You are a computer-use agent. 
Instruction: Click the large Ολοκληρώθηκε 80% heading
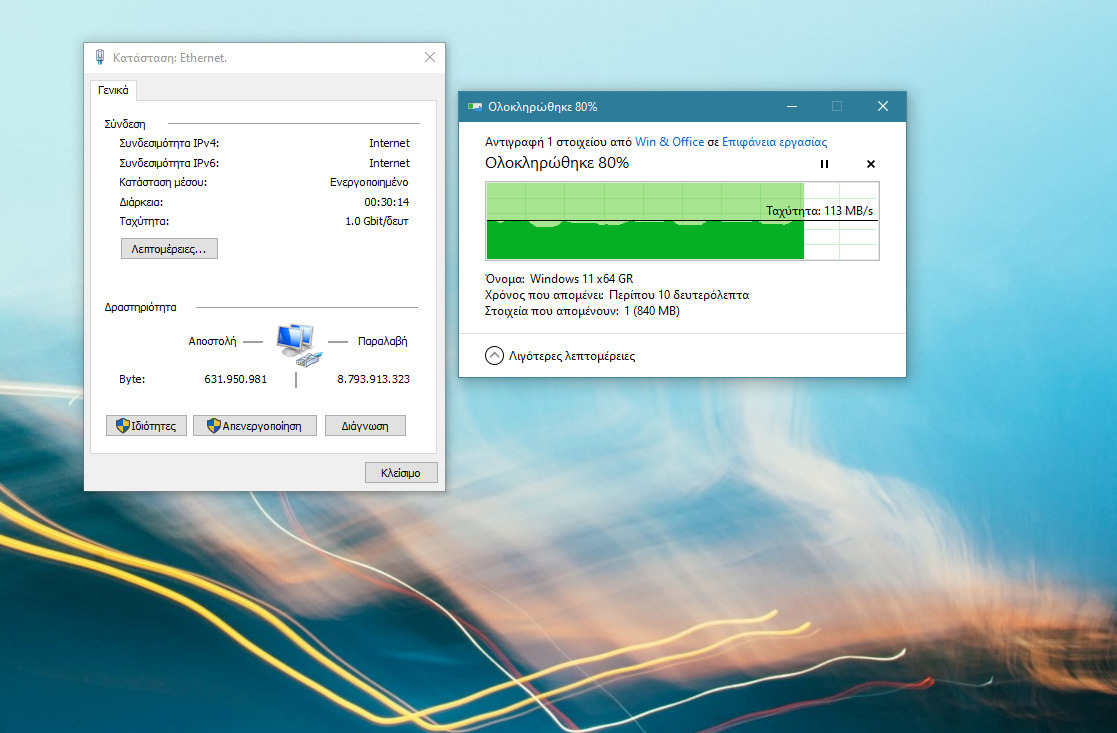click(x=557, y=163)
